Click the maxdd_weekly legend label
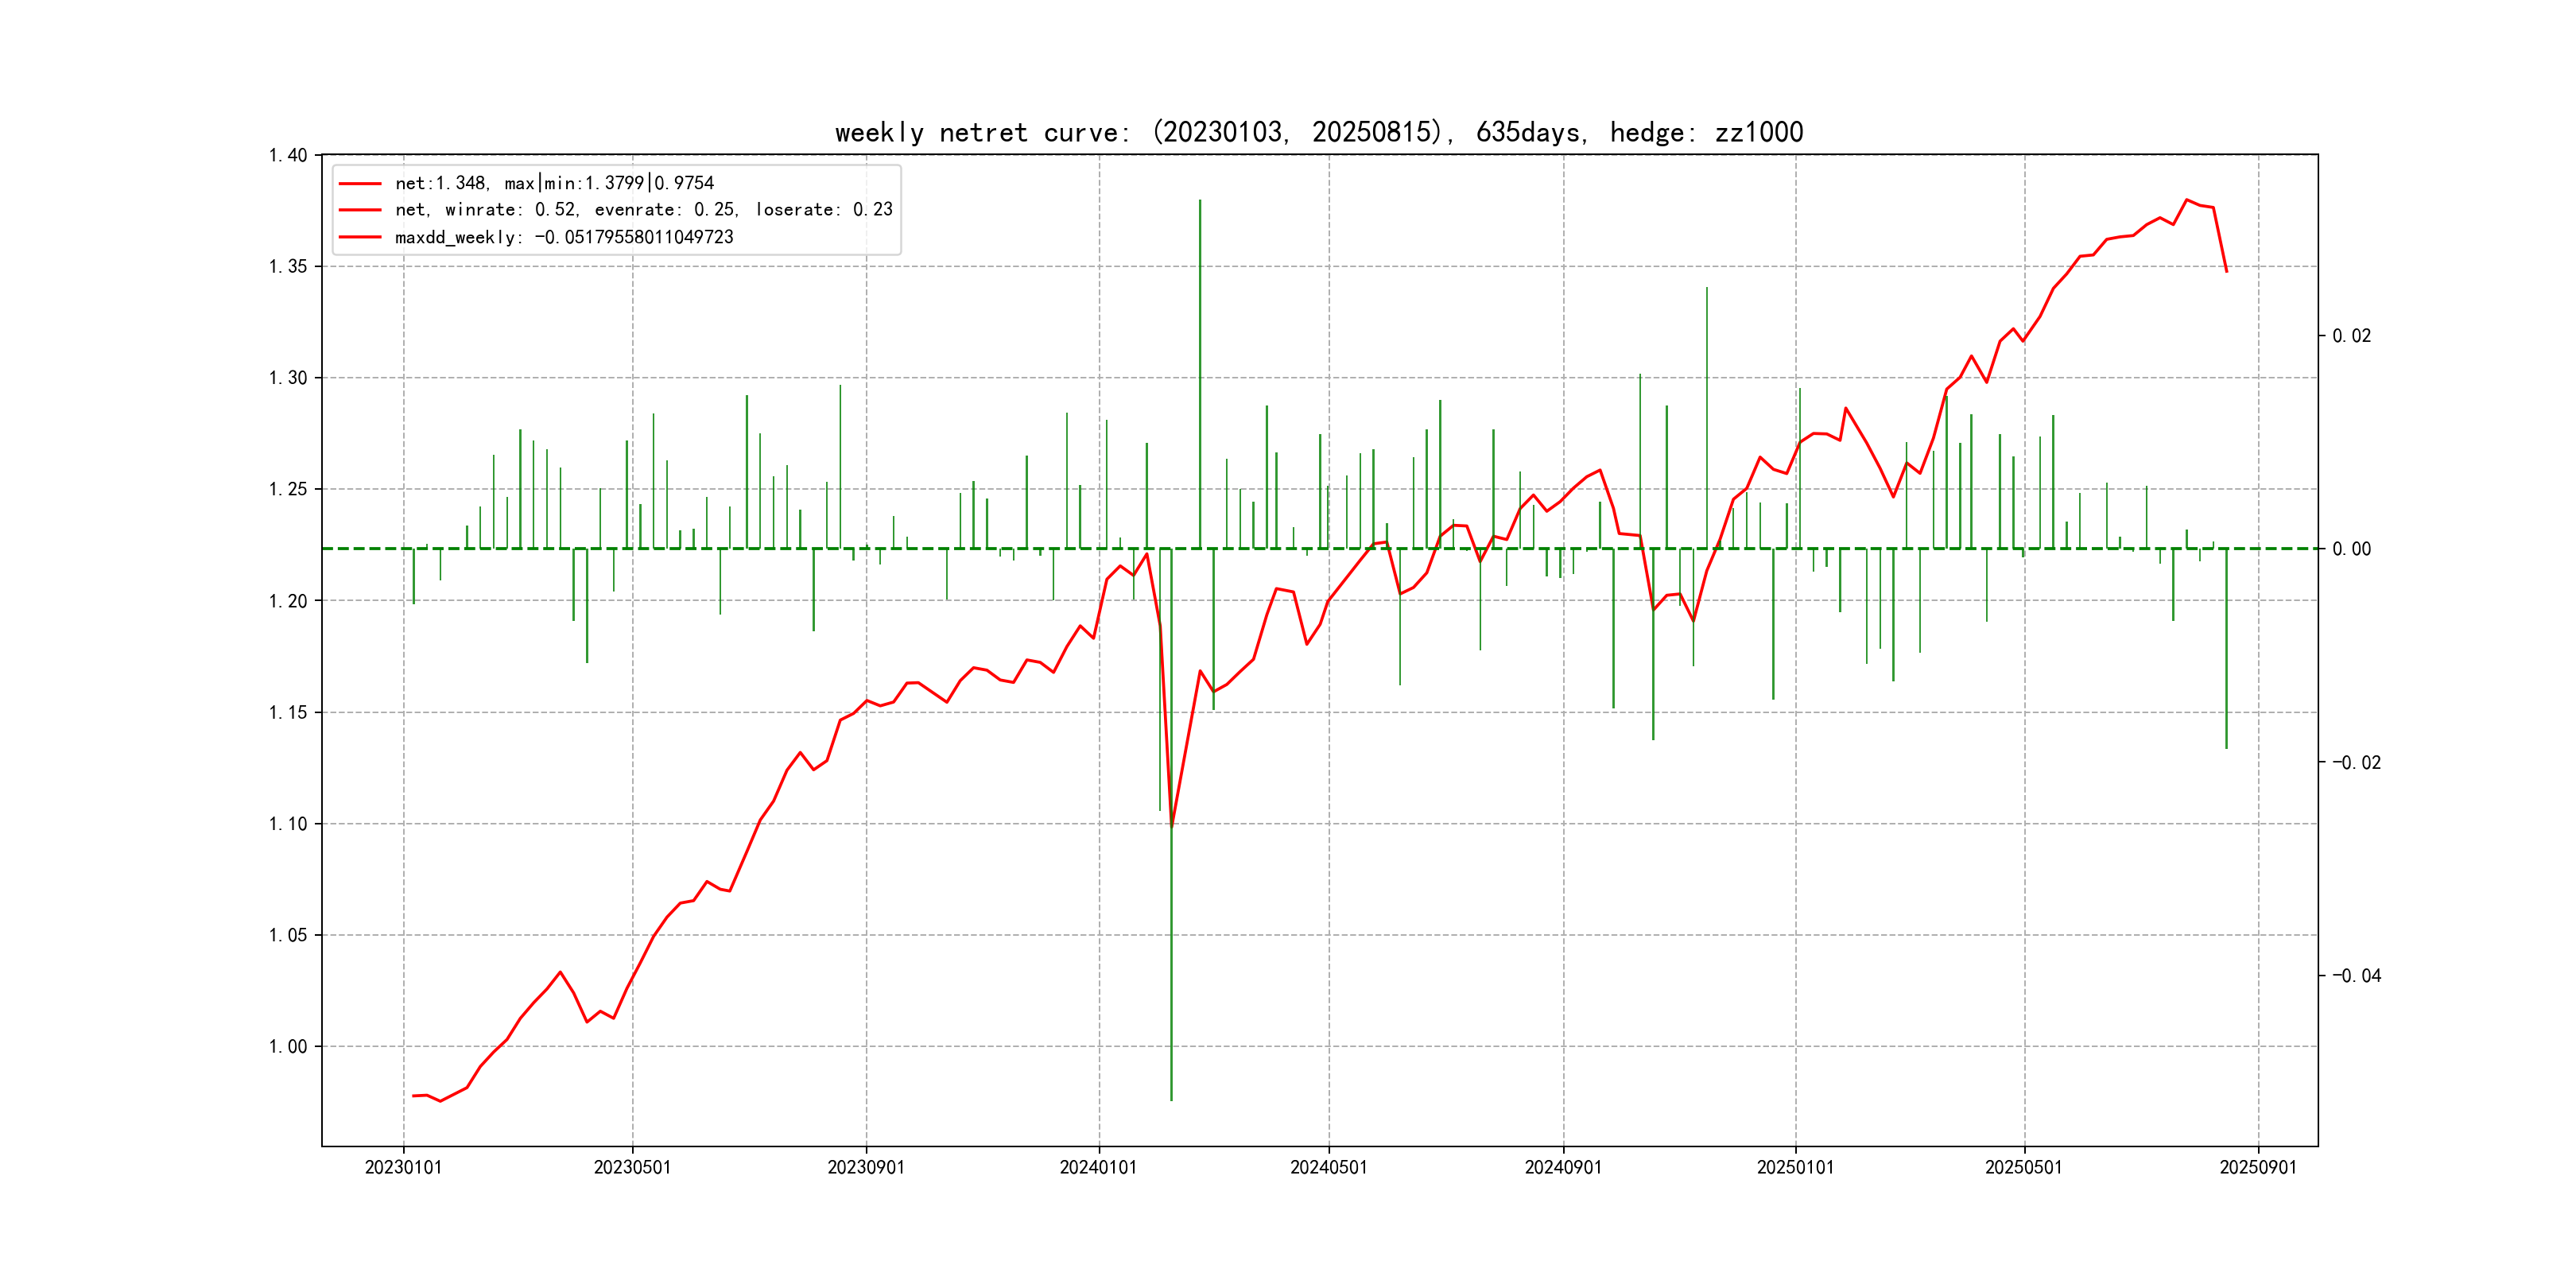 (x=564, y=237)
